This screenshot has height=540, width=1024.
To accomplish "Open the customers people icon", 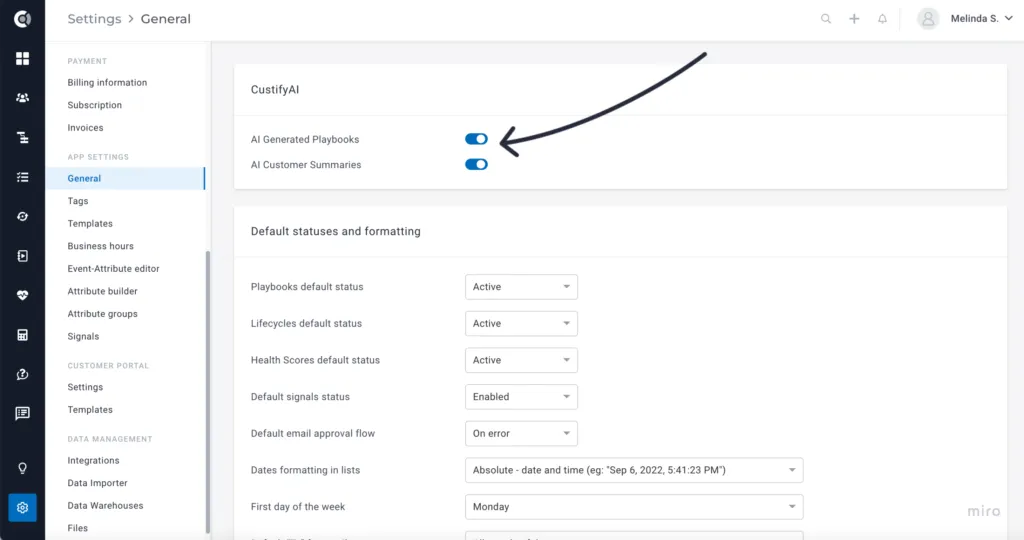I will click(x=22, y=98).
